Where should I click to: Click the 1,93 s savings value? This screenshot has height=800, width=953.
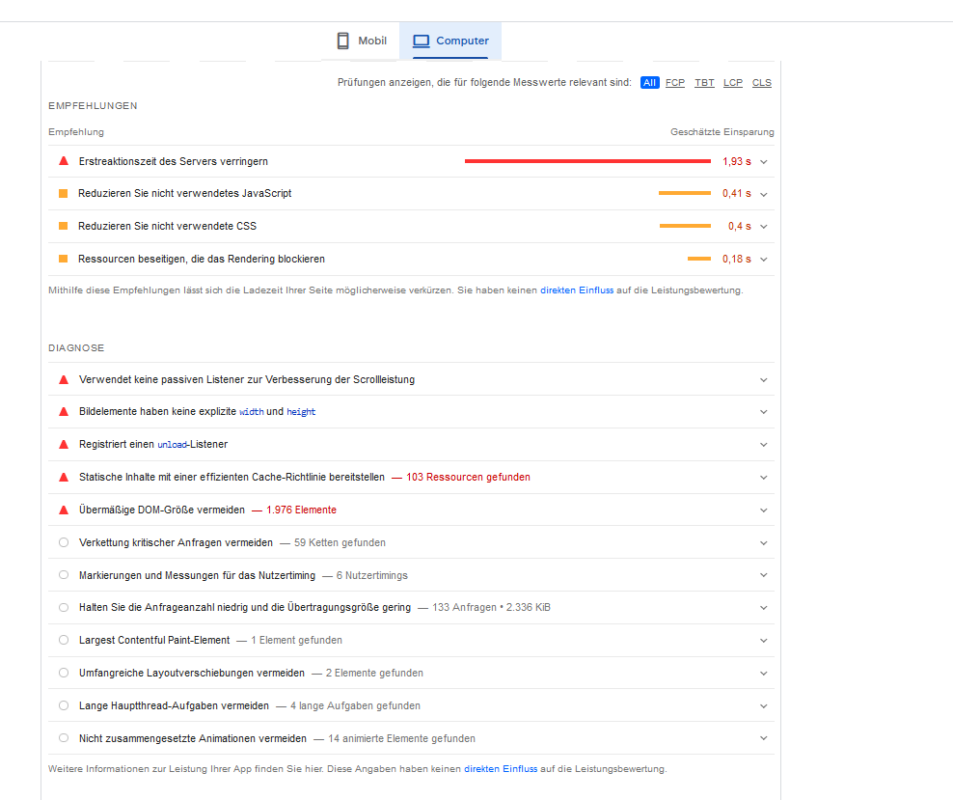[737, 162]
